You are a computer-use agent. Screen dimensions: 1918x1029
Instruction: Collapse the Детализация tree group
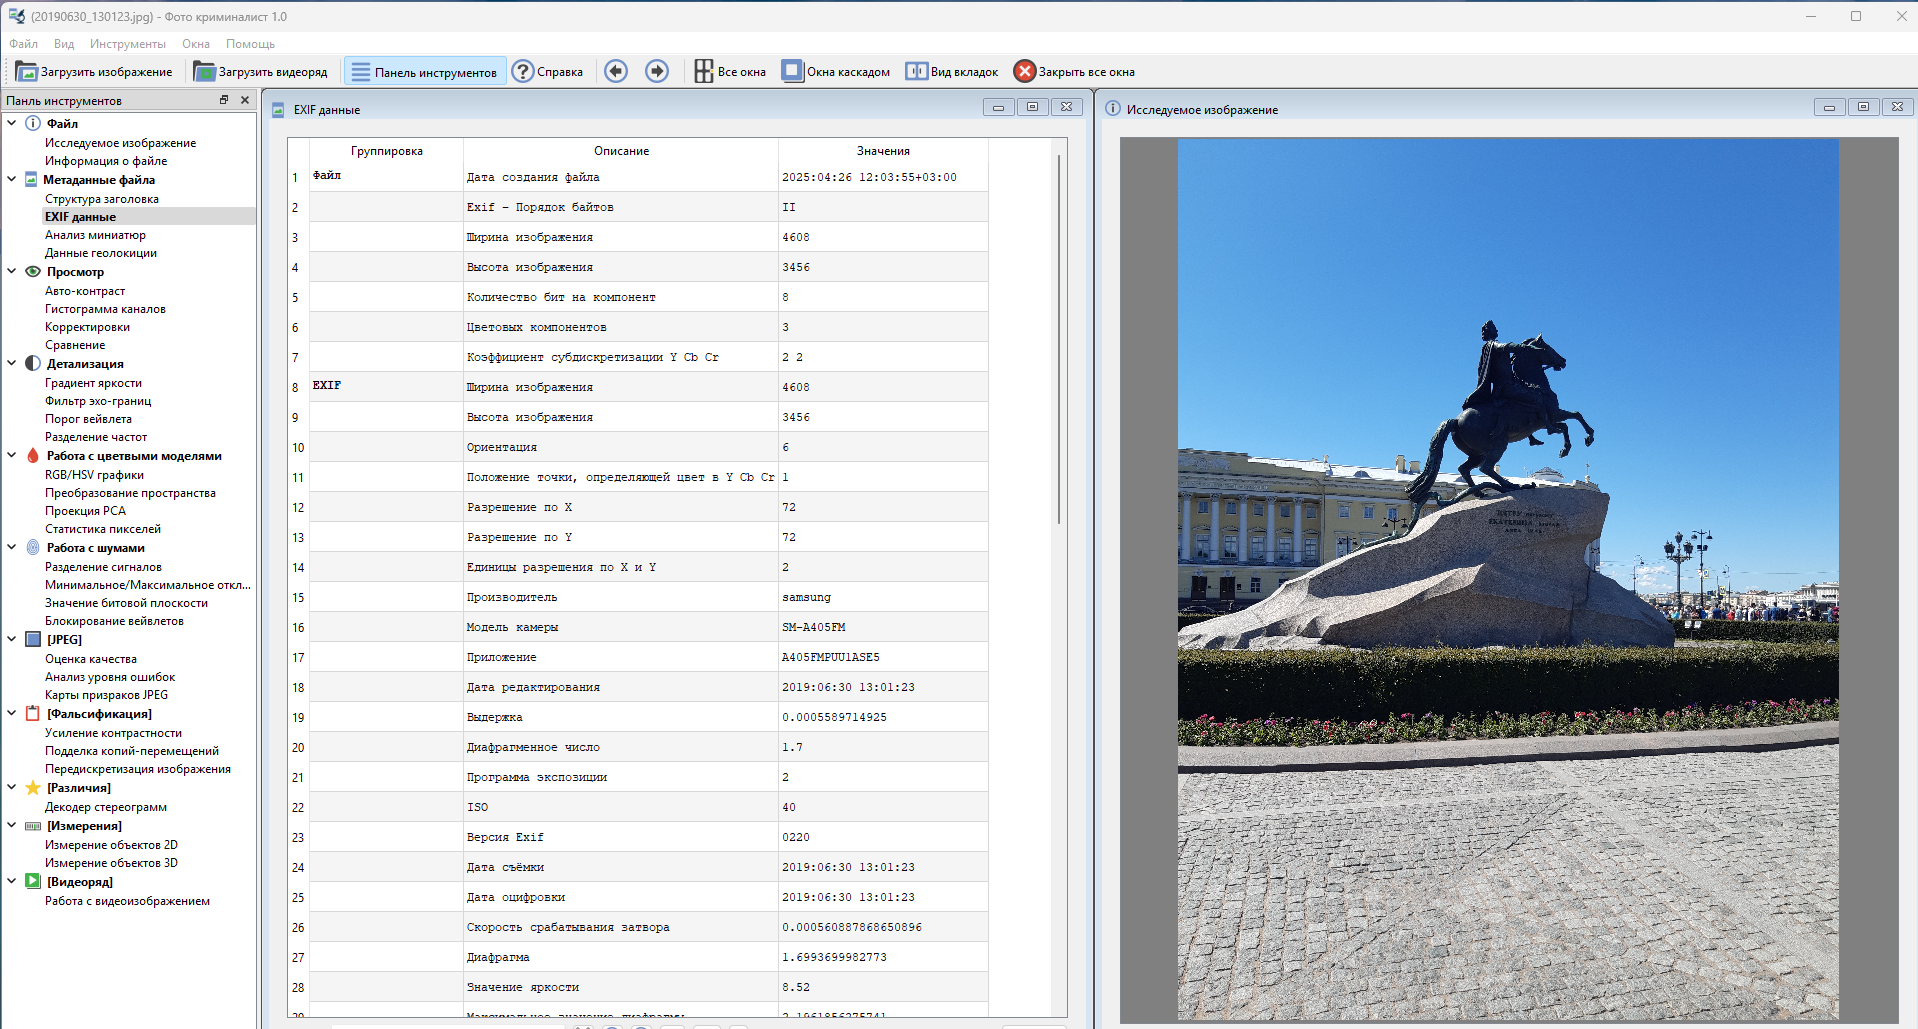[x=12, y=363]
